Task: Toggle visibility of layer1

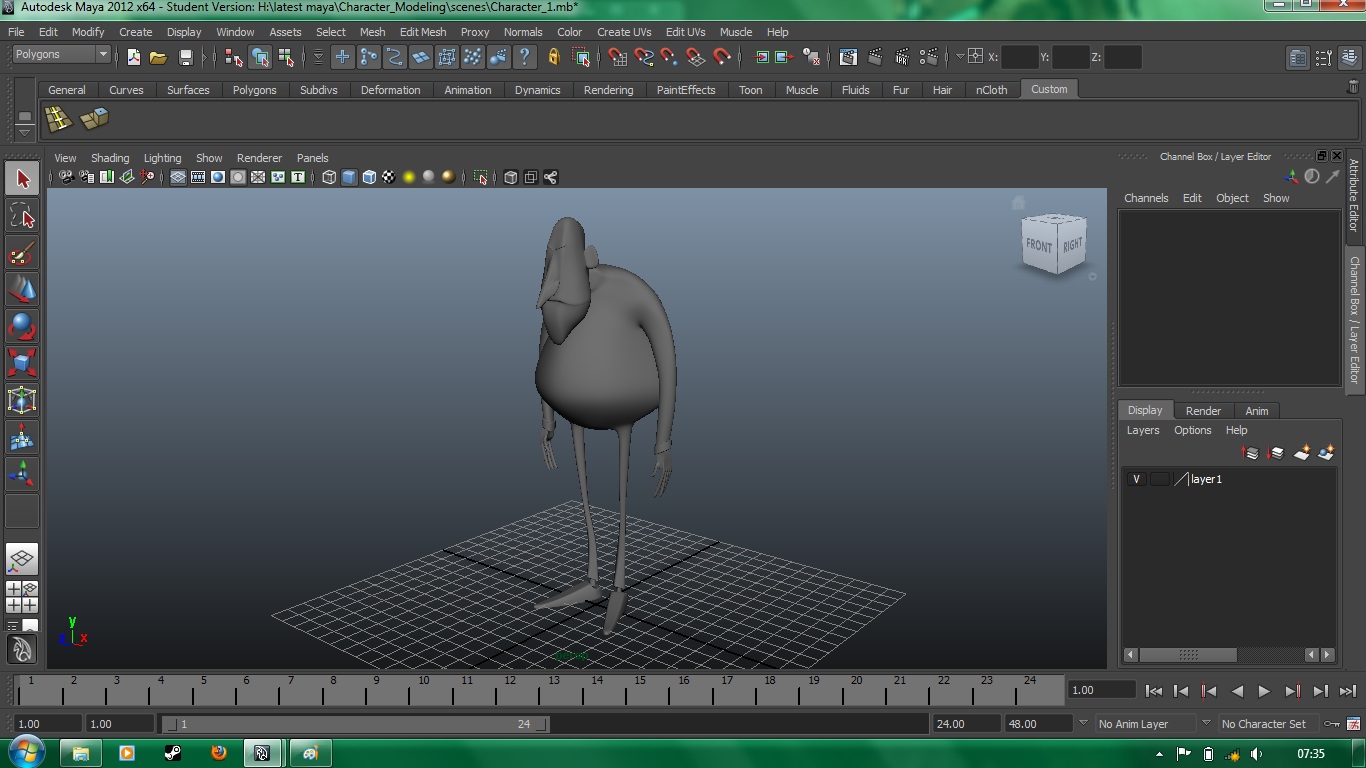Action: [1135, 479]
